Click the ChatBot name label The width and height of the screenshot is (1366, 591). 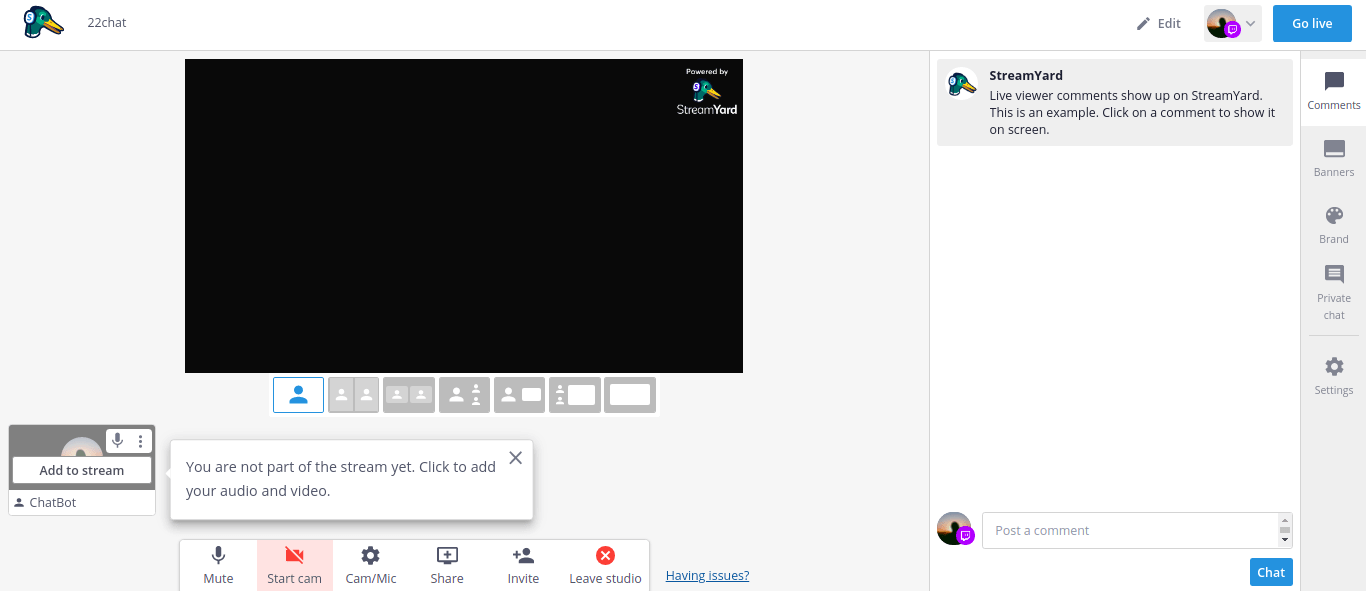coord(53,502)
